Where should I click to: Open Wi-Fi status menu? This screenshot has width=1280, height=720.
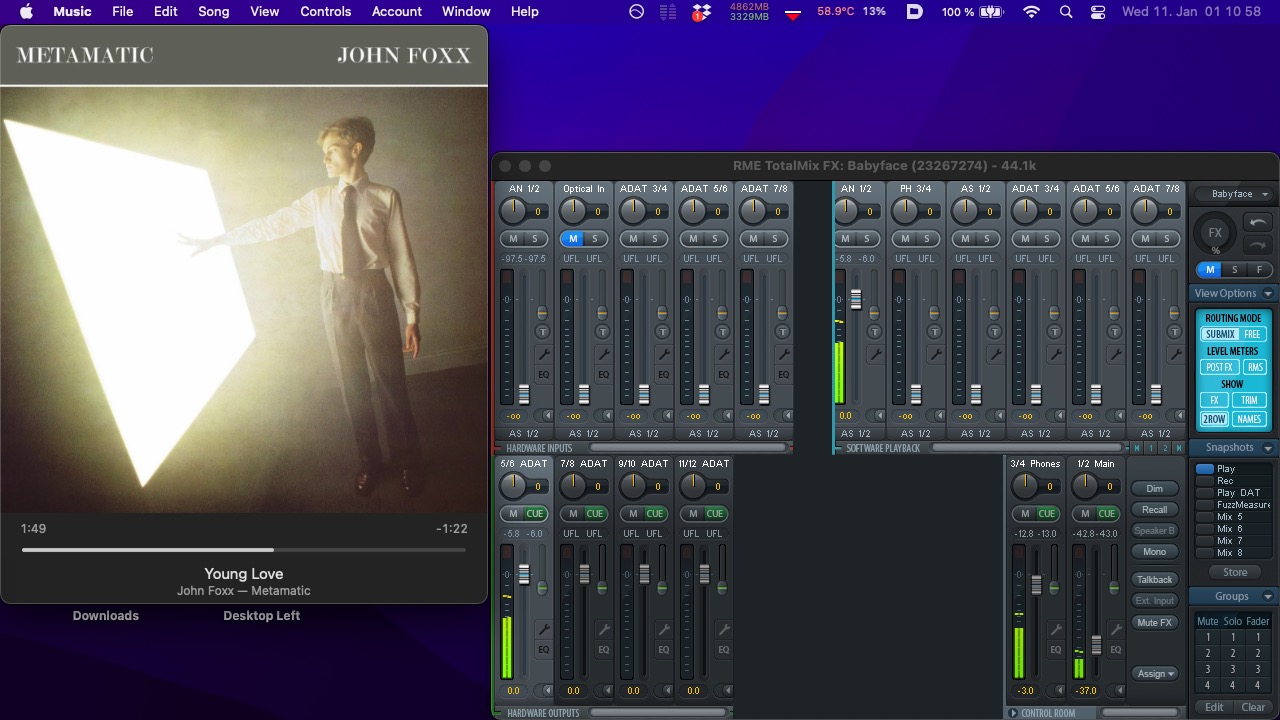click(1031, 12)
